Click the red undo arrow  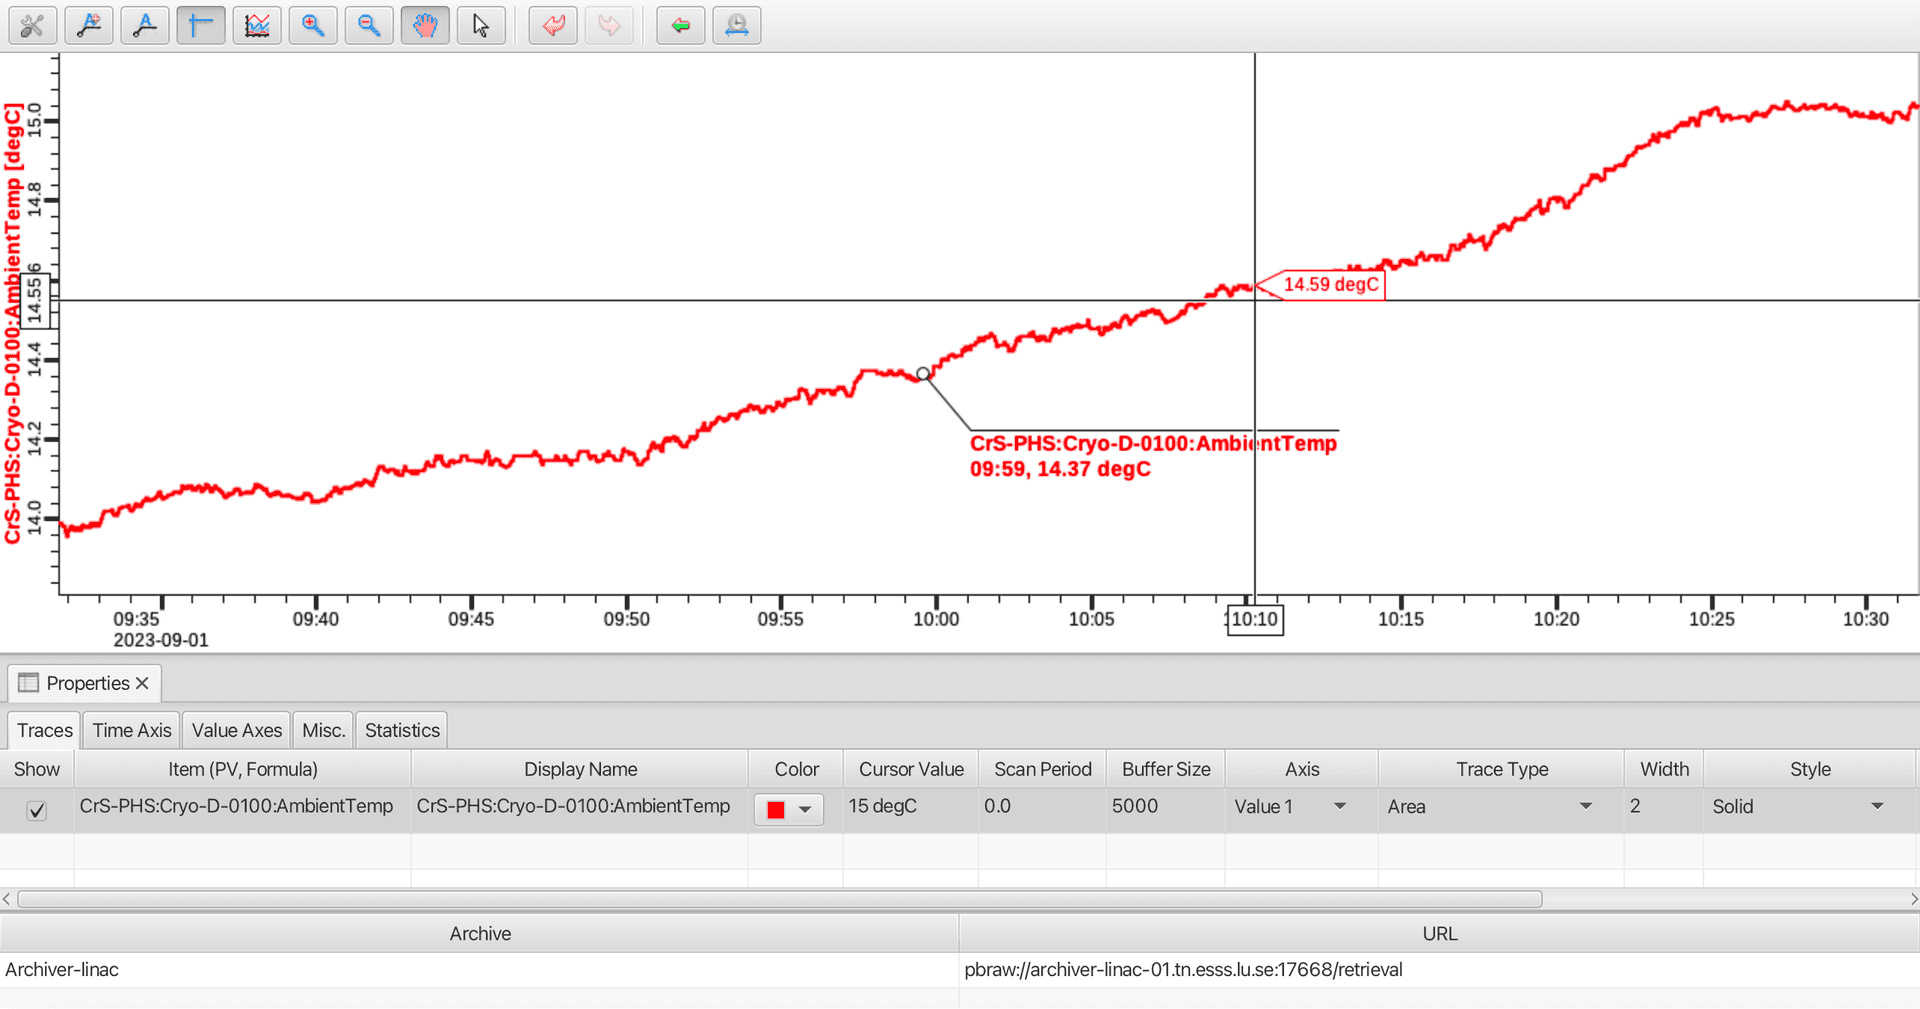click(553, 25)
